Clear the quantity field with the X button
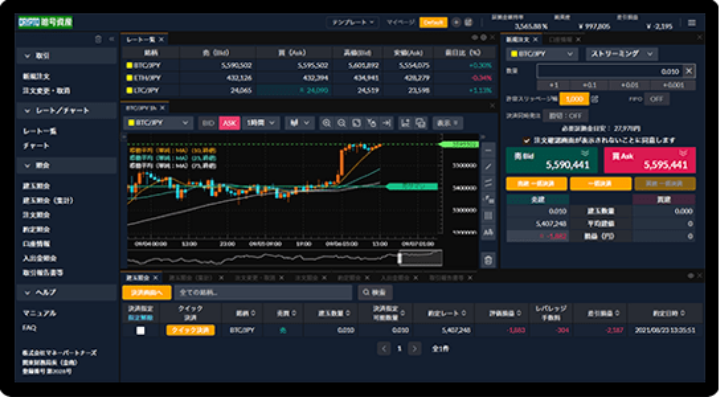The image size is (719, 397). (x=689, y=71)
